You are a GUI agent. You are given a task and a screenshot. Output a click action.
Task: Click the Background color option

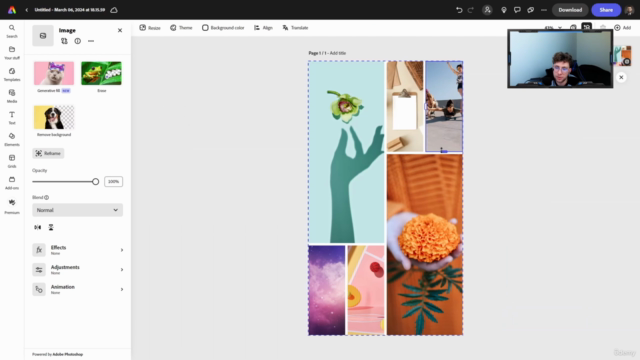tap(223, 28)
